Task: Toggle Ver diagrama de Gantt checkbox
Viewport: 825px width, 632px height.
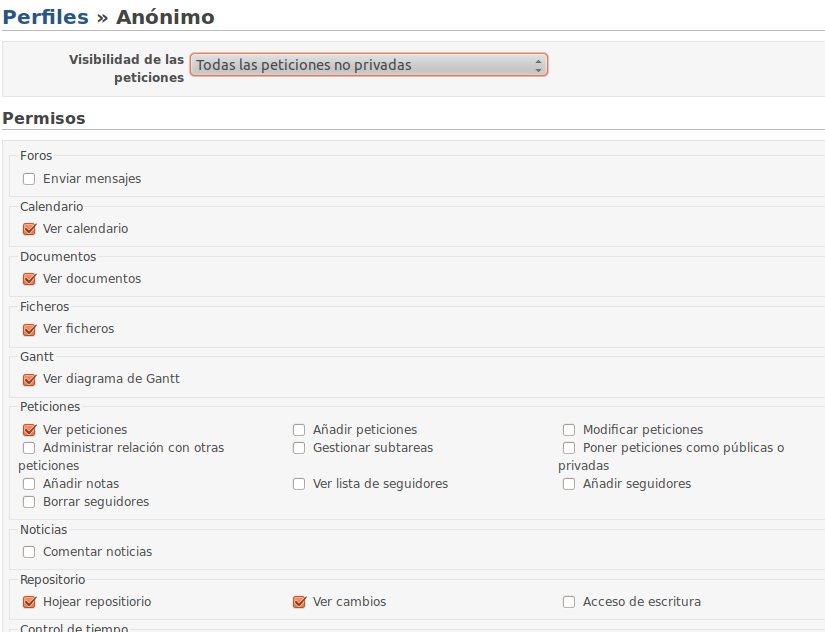Action: click(x=29, y=379)
